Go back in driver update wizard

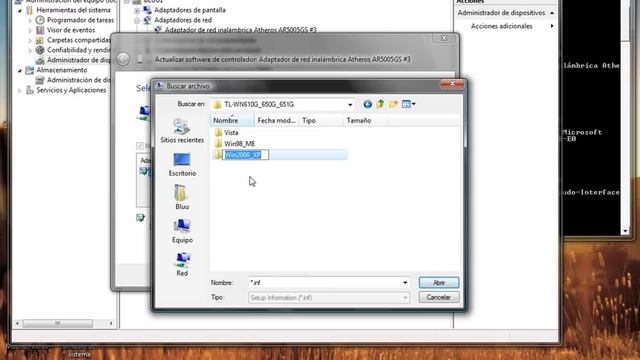pos(123,59)
